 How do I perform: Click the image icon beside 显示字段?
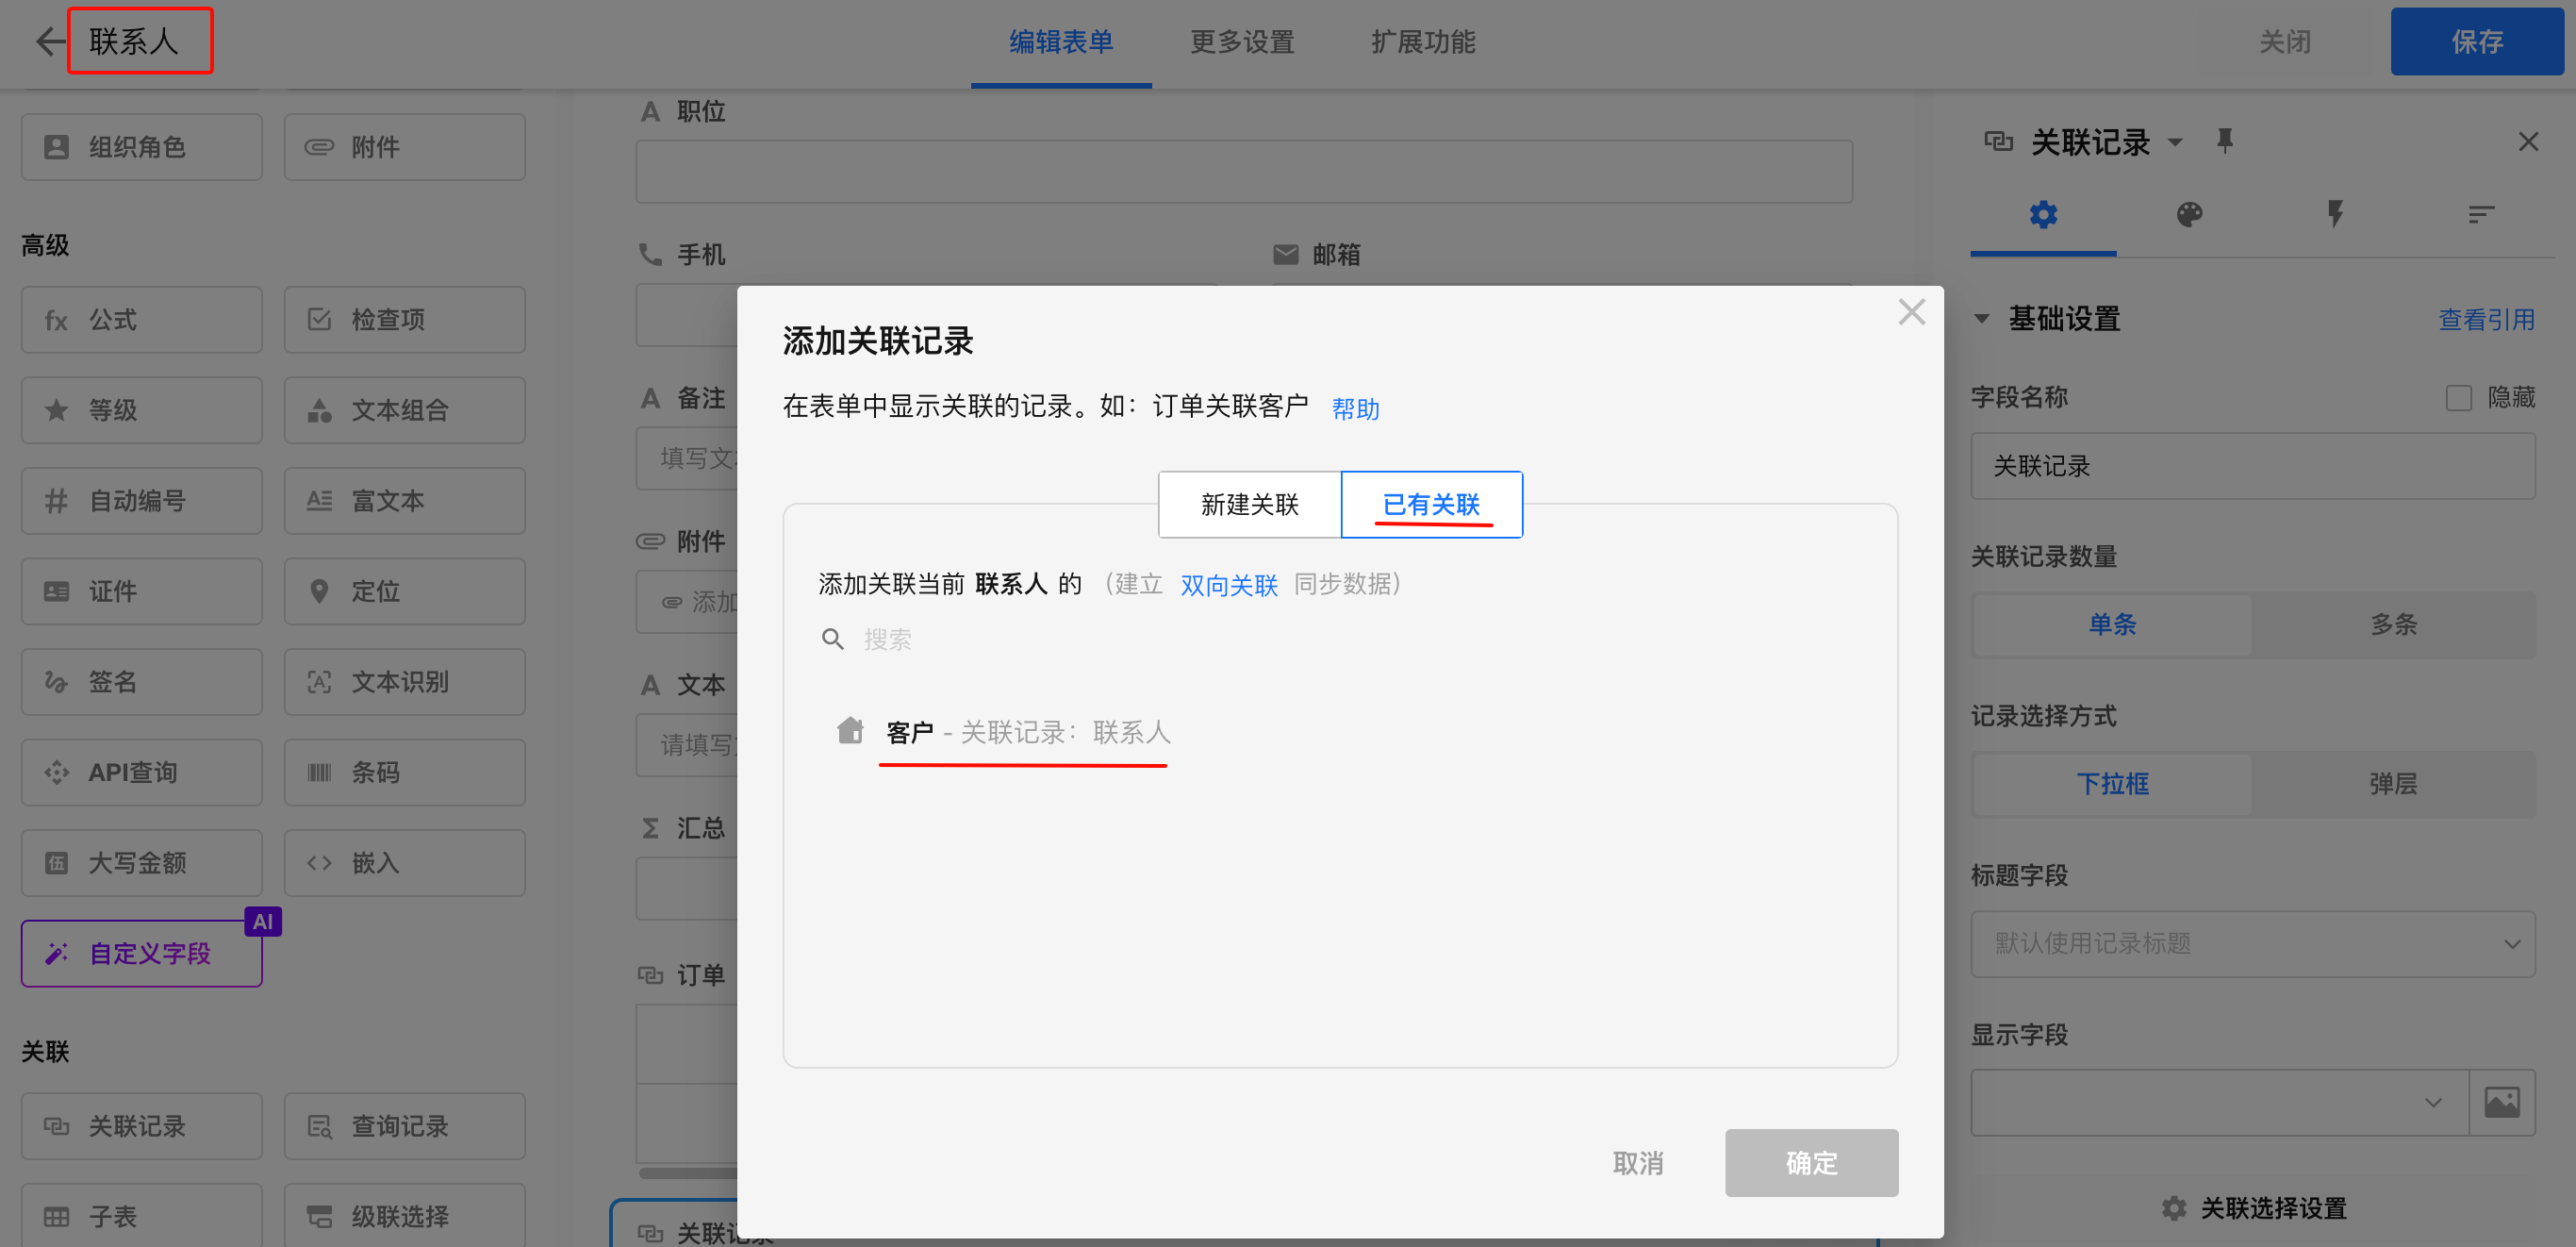coord(2501,1102)
